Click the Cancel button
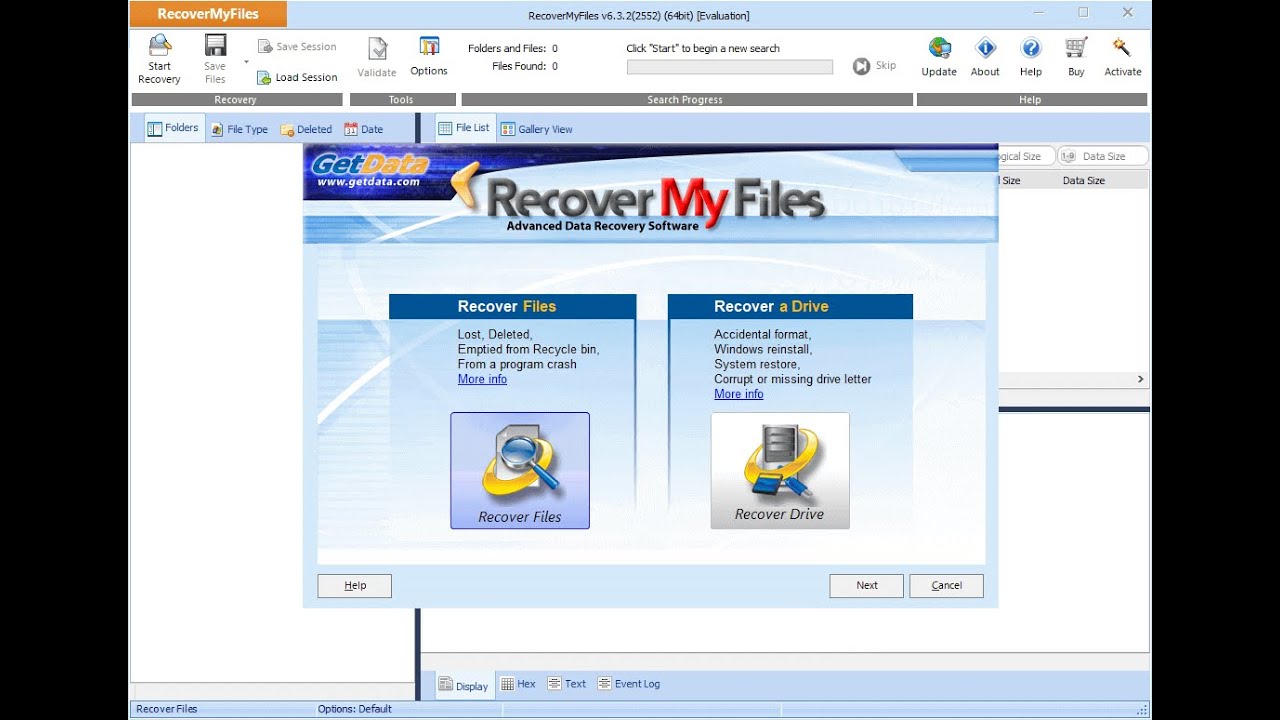Image resolution: width=1280 pixels, height=720 pixels. click(x=947, y=586)
